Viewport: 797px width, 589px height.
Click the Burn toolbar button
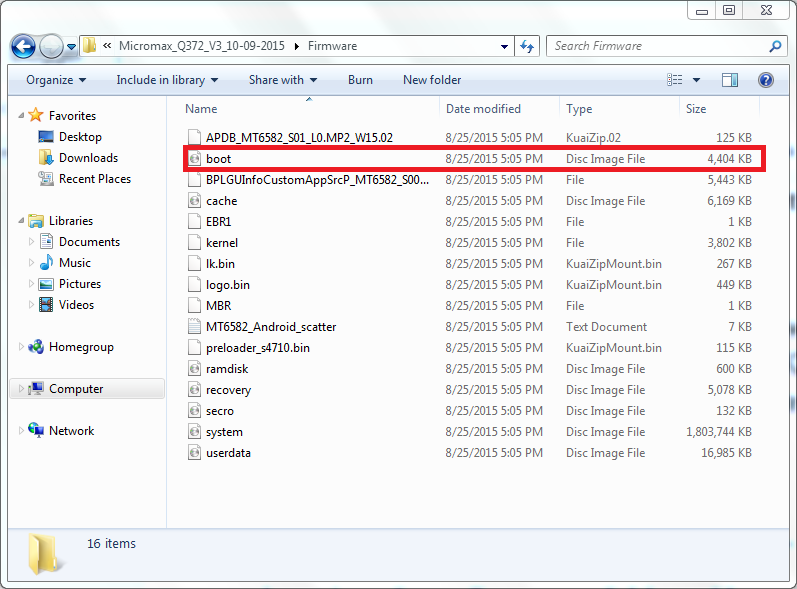(360, 80)
